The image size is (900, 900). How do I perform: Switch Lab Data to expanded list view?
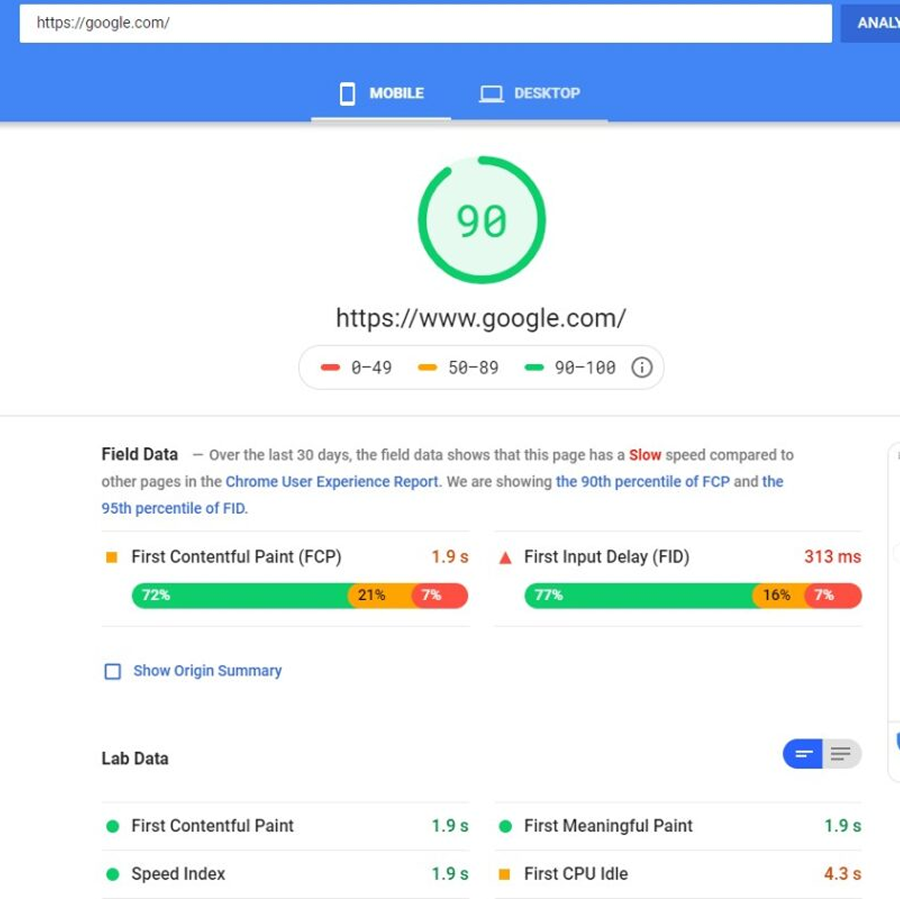coord(841,754)
